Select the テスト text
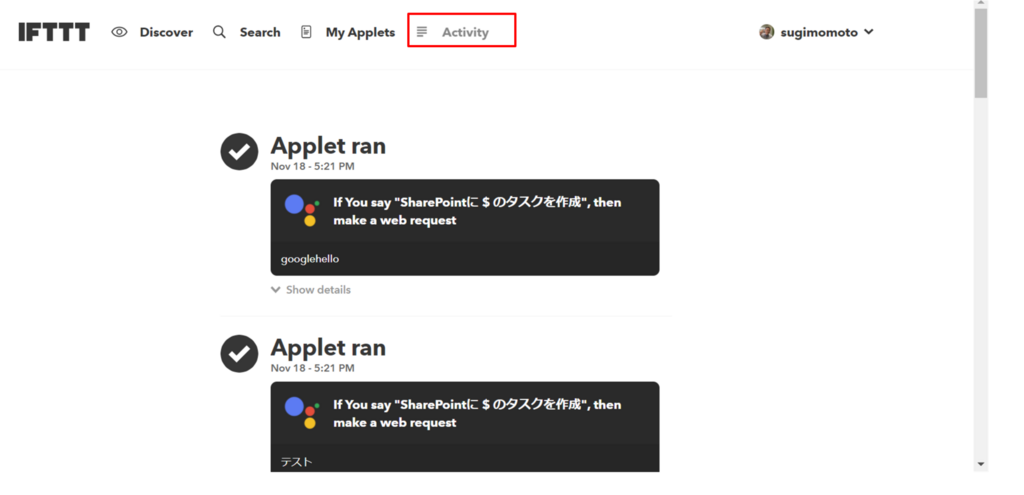Screen dimensions: 1024x495 coord(296,462)
